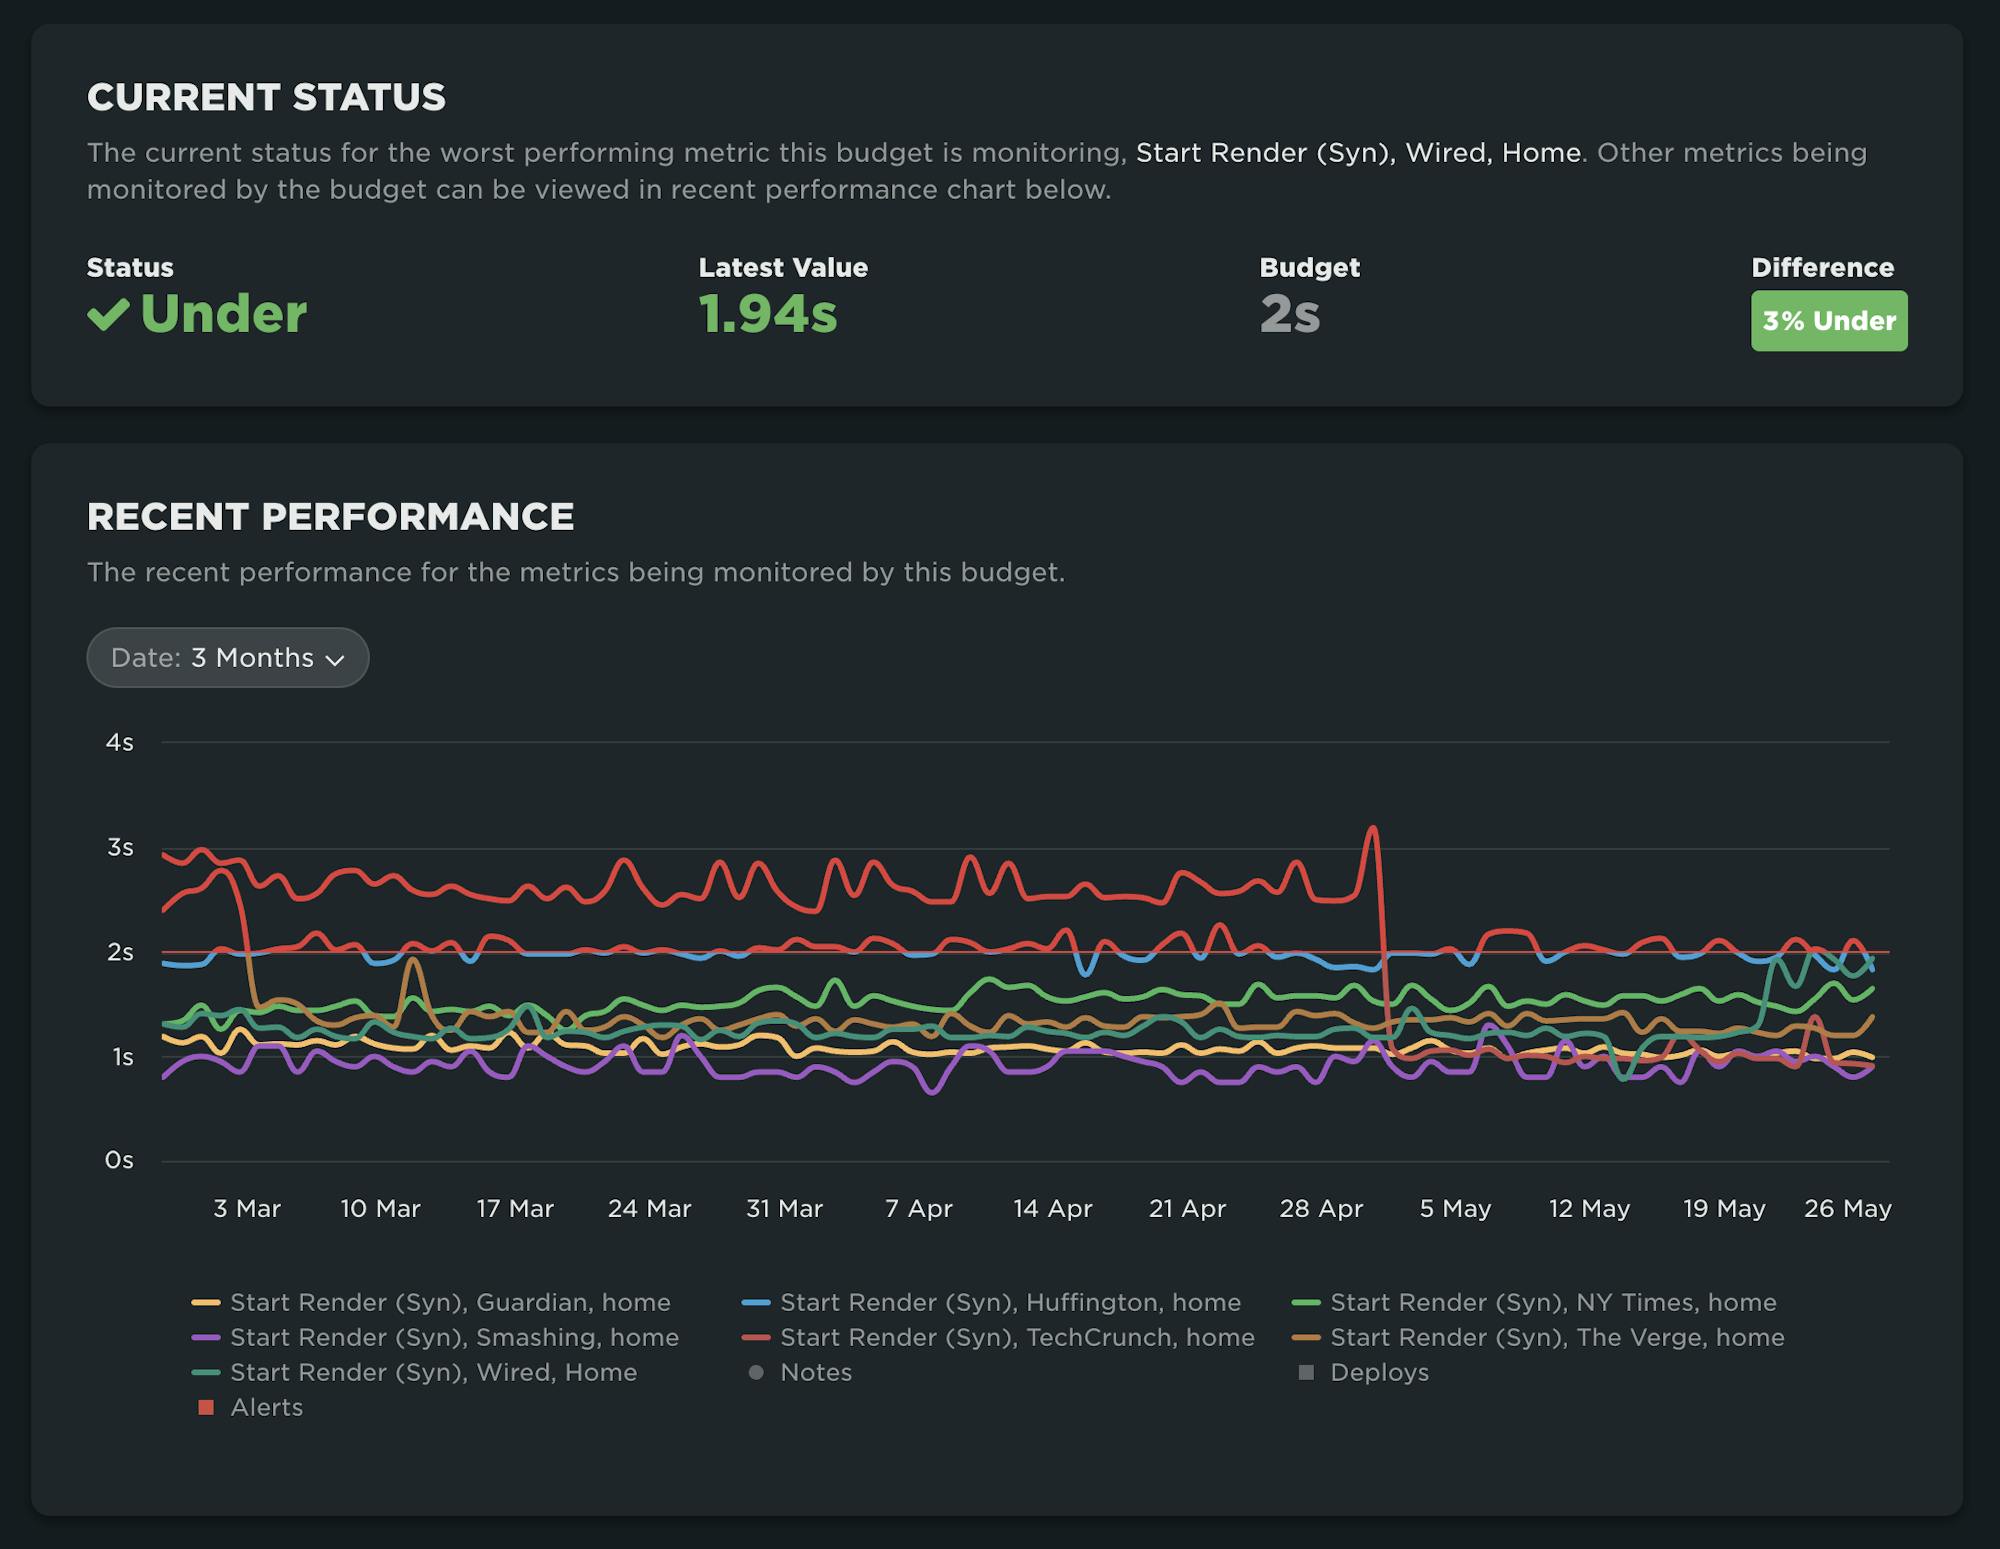This screenshot has width=2000, height=1549.
Task: Click the Alerts red square icon
Action: [x=207, y=1408]
